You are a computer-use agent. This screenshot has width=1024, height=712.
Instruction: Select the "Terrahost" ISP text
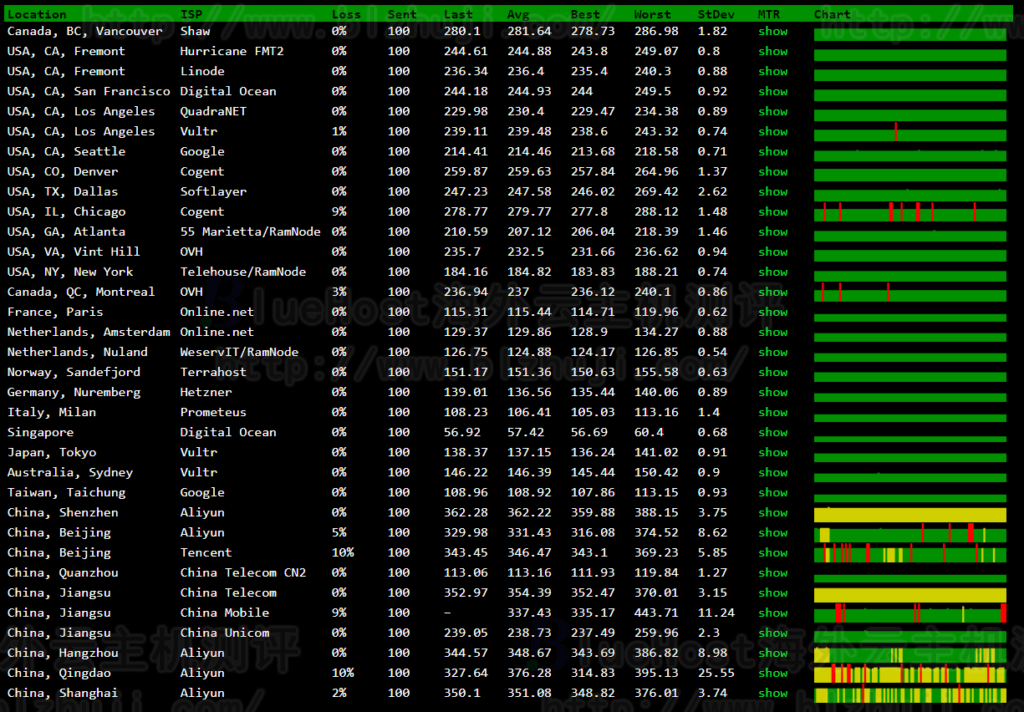(214, 372)
